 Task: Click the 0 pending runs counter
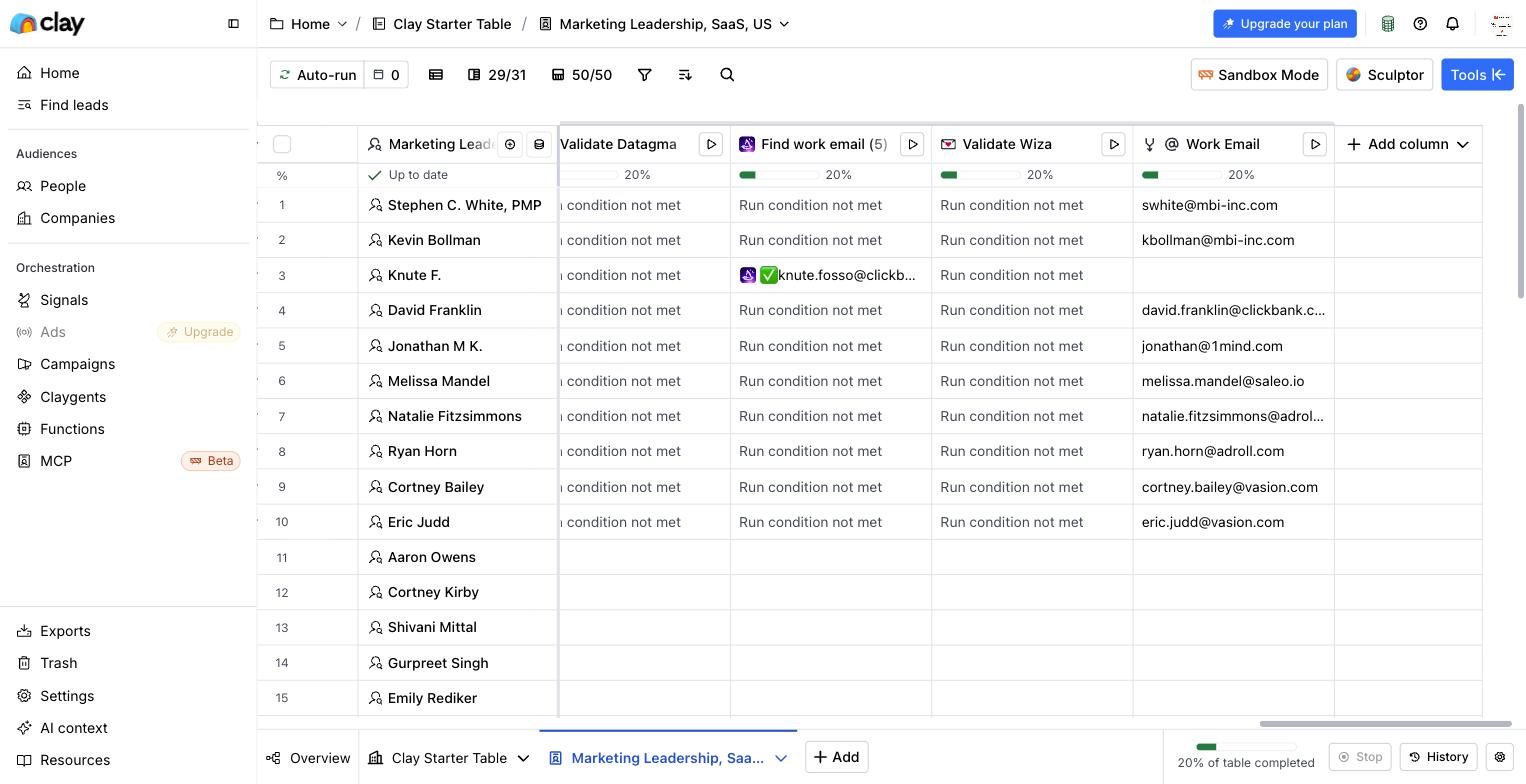tap(386, 75)
